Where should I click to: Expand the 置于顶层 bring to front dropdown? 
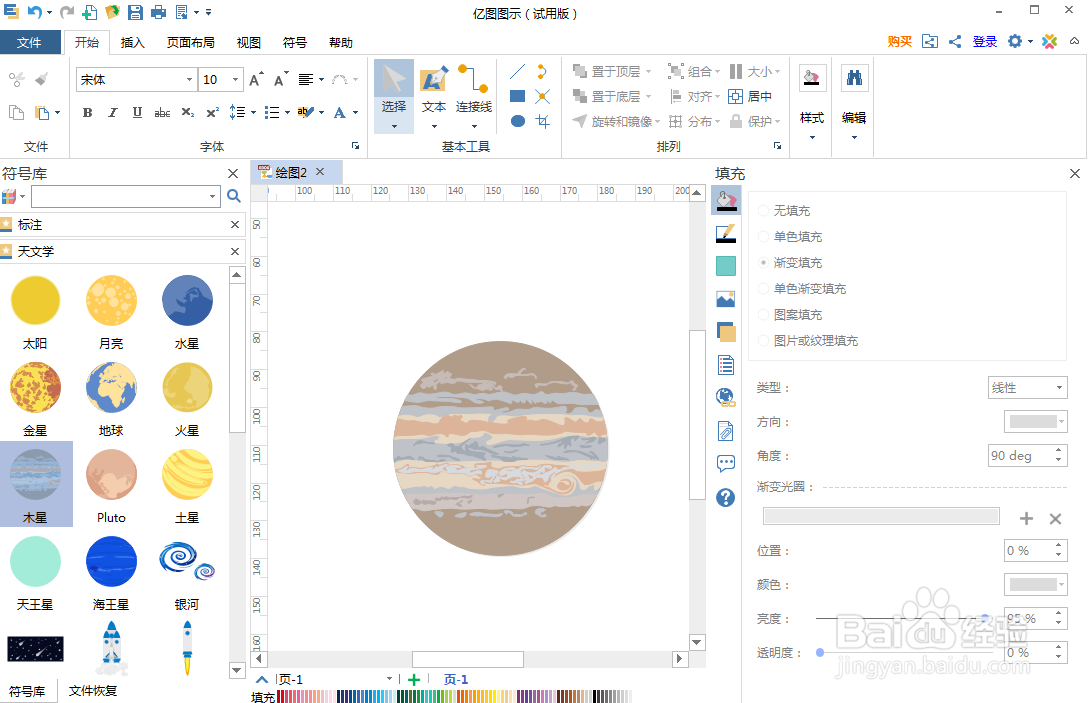pos(649,72)
